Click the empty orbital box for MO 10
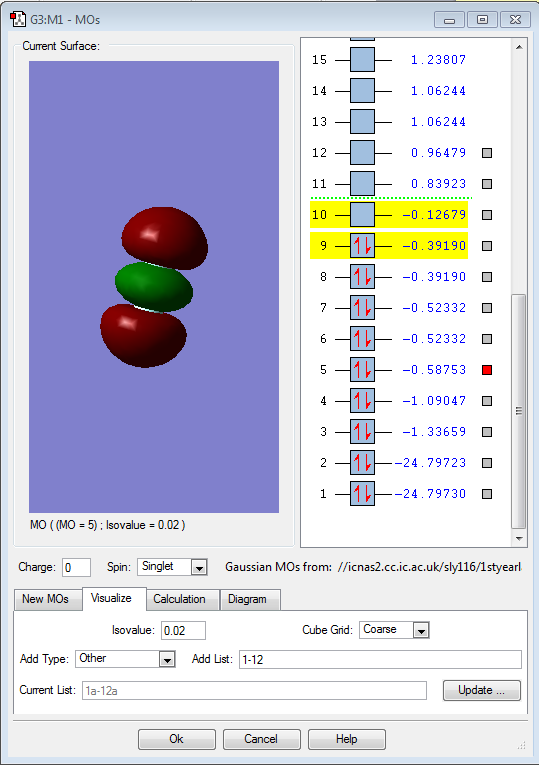Image resolution: width=539 pixels, height=765 pixels. click(362, 215)
